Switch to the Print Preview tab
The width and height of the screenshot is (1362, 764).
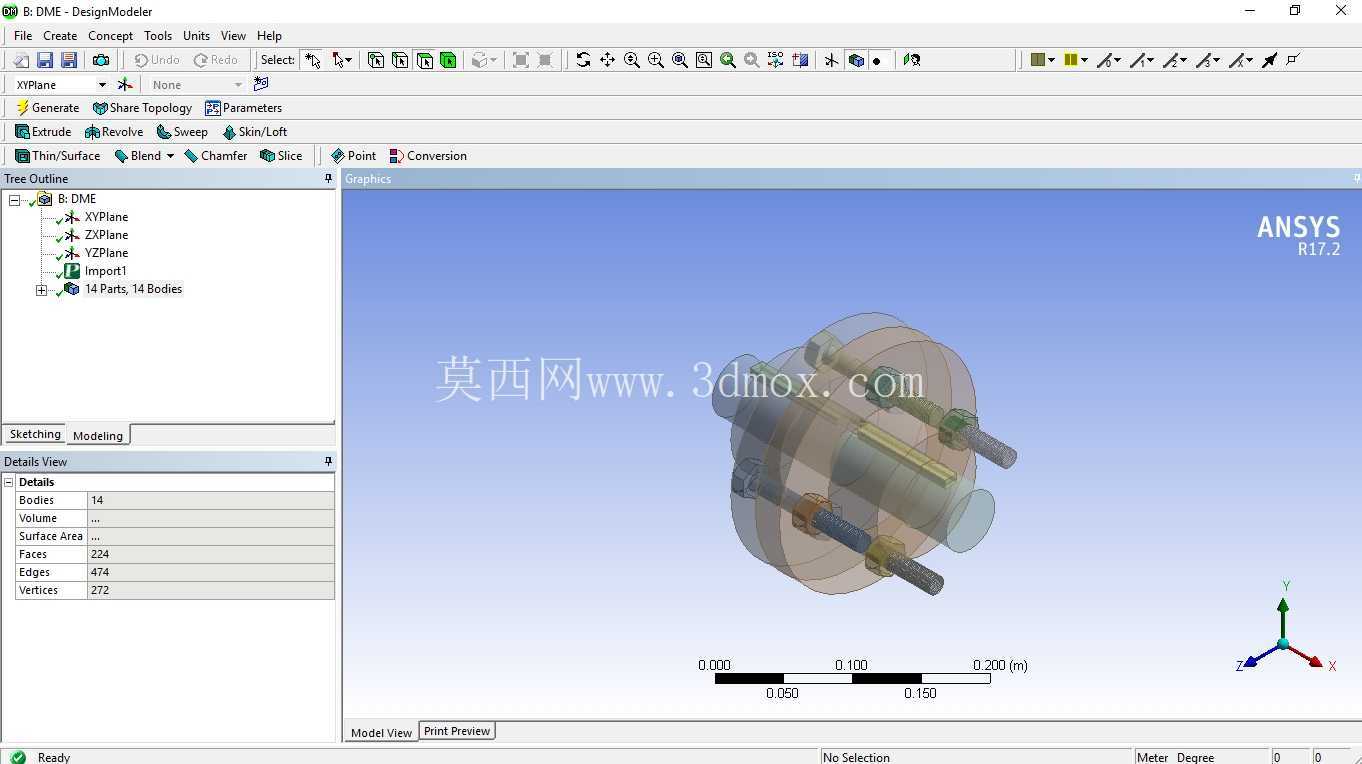tap(457, 731)
